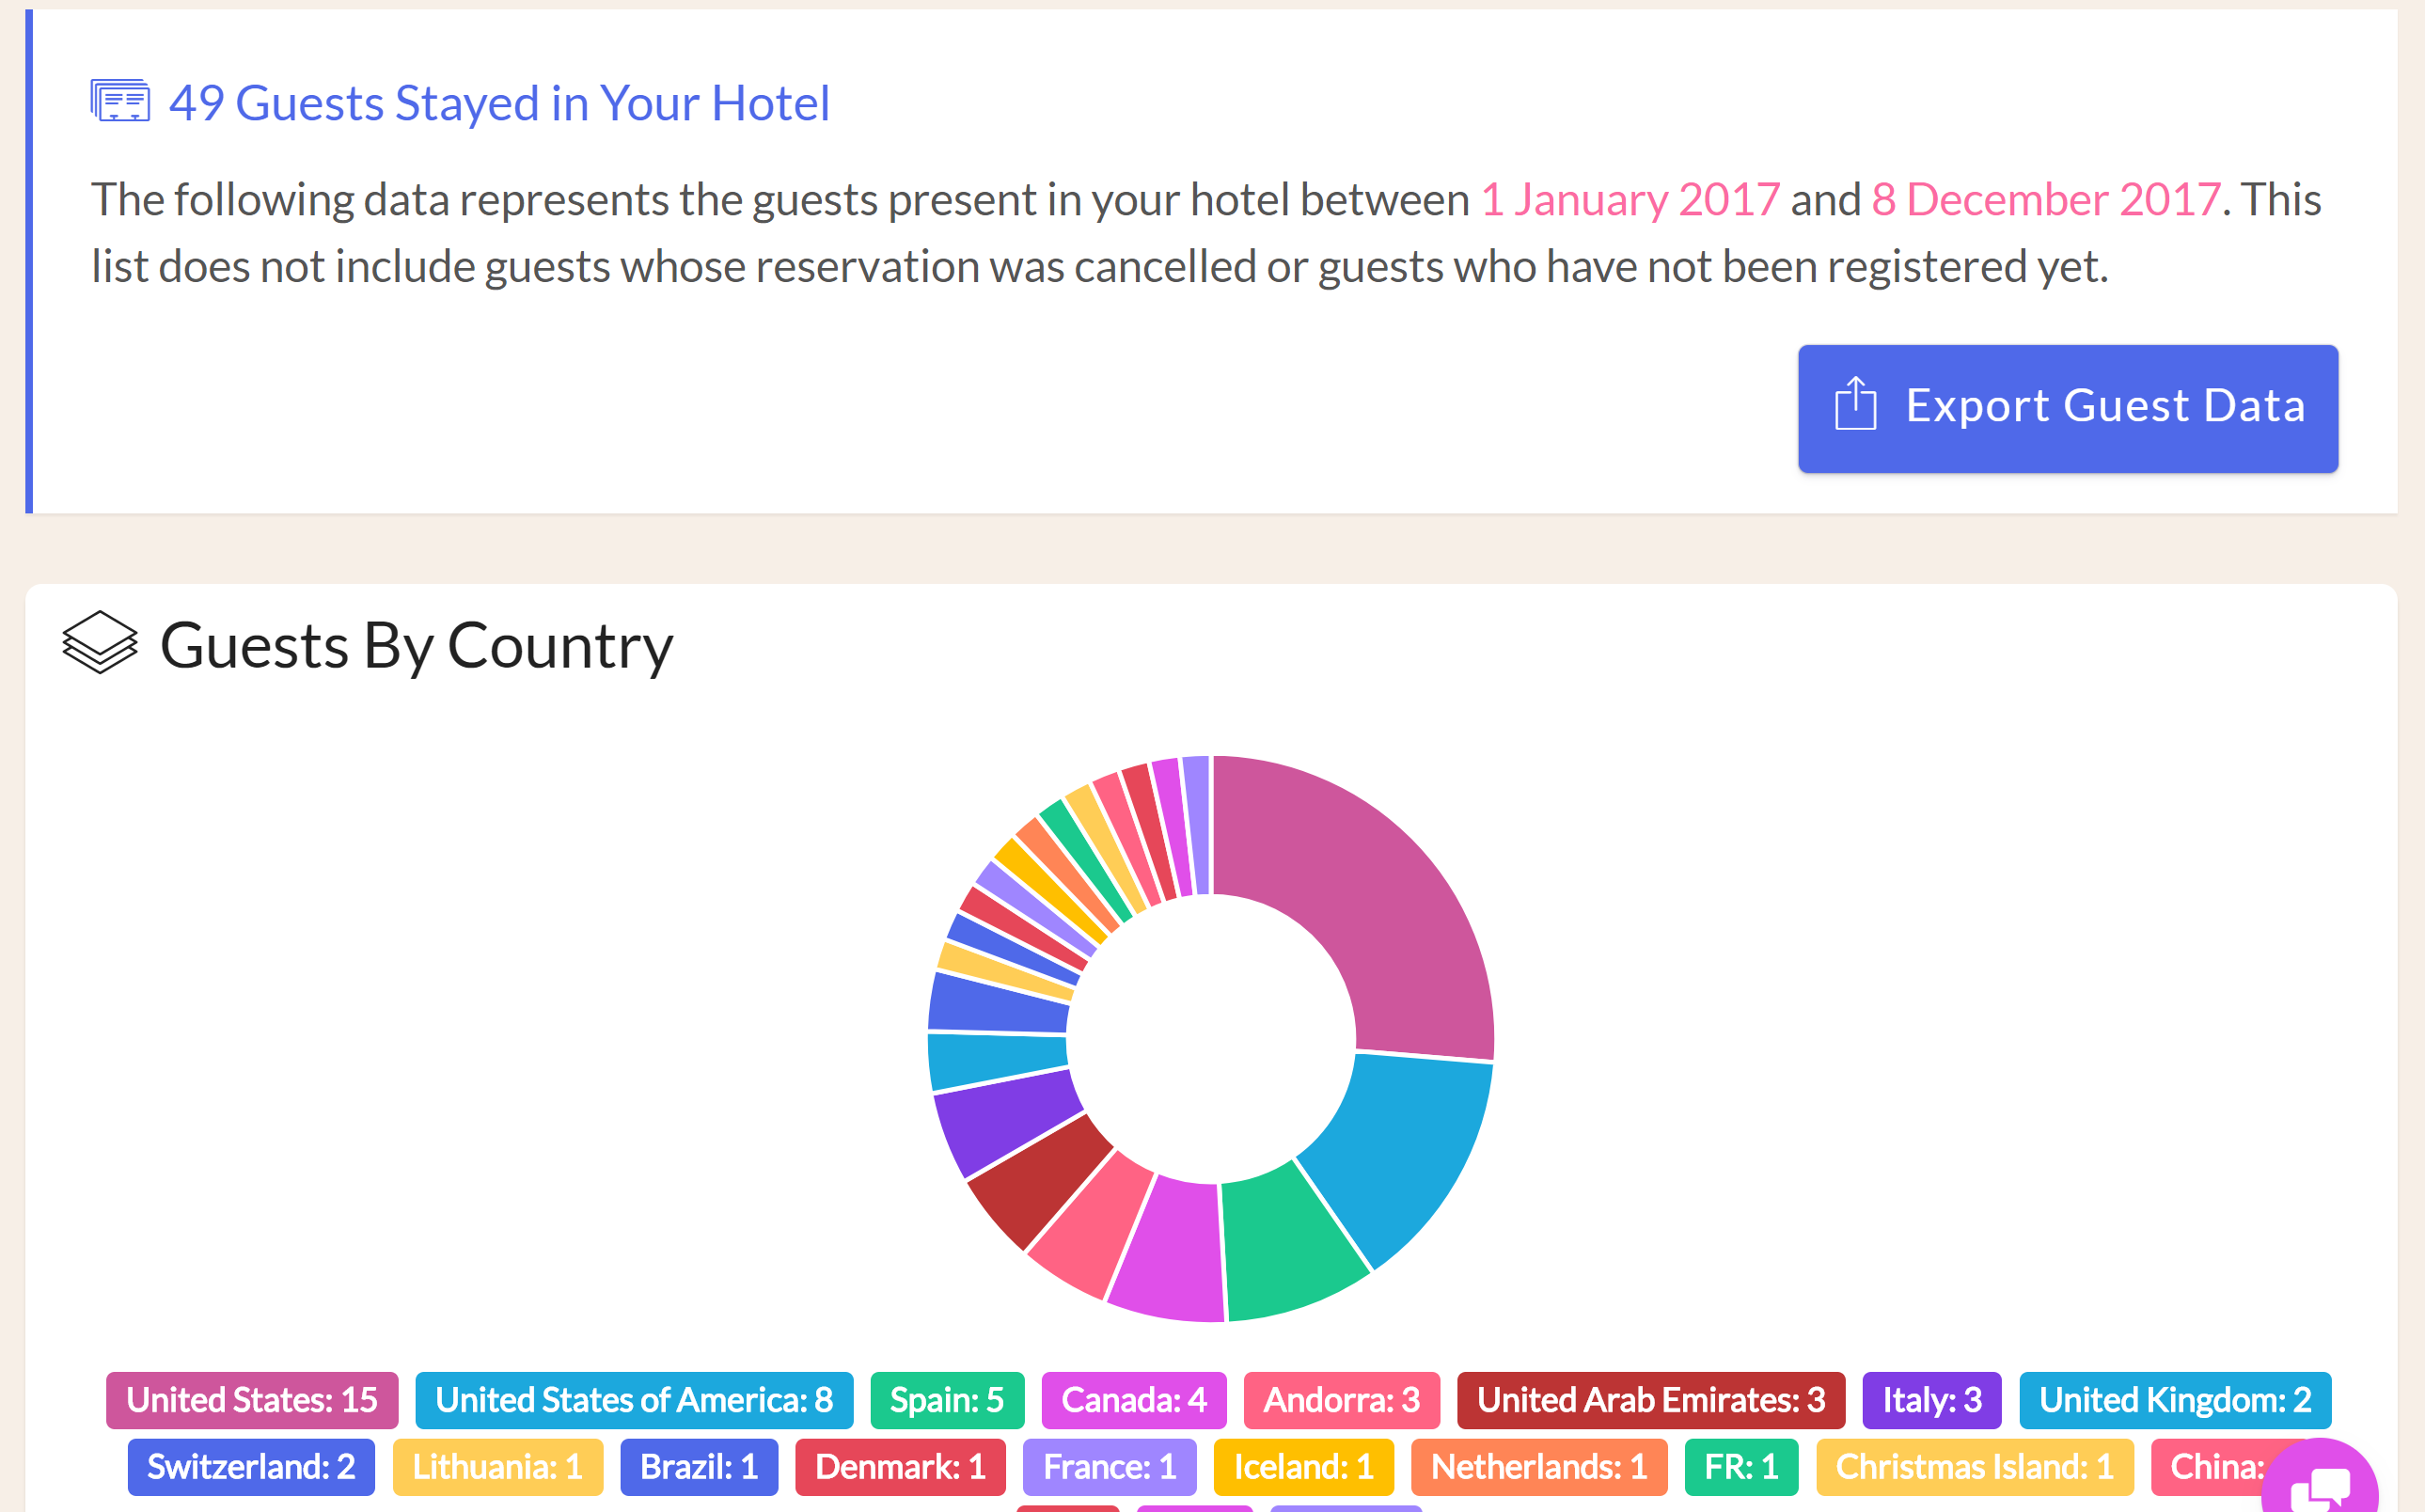Click the Andorra: 3 country badge
Image resolution: width=2425 pixels, height=1512 pixels.
(1338, 1399)
